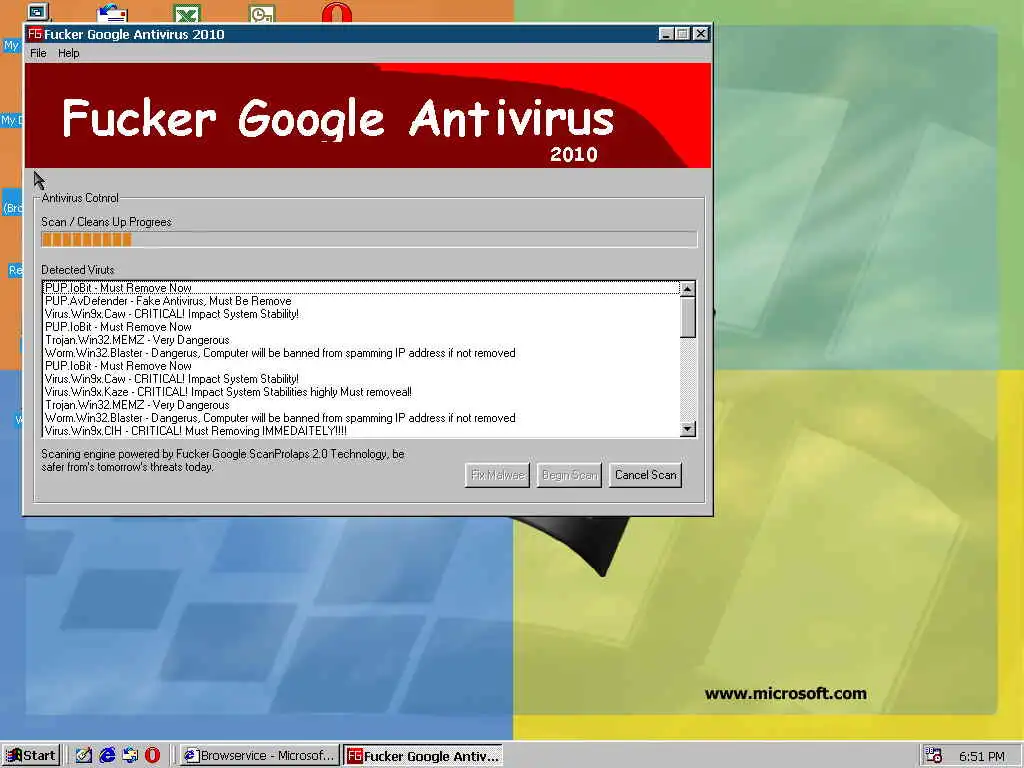Click the virus list scrollbar down arrow
Image resolution: width=1024 pixels, height=768 pixels.
click(688, 429)
